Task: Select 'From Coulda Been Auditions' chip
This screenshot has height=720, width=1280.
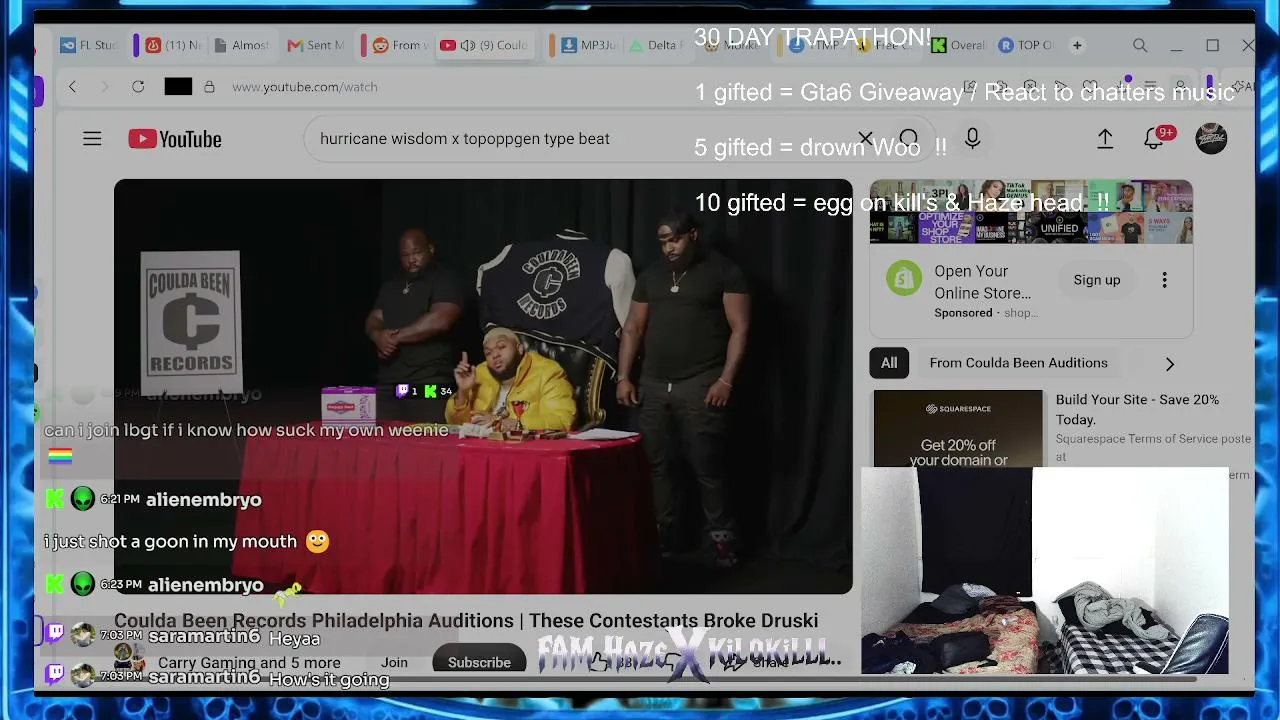Action: [x=1018, y=363]
